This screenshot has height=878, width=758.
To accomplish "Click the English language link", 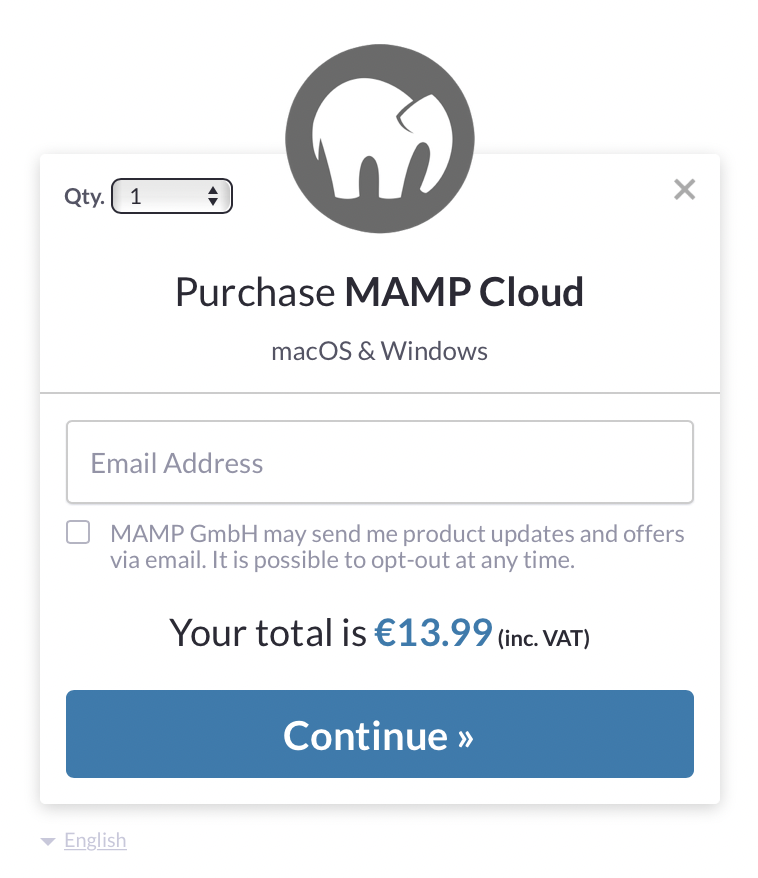I will (x=95, y=840).
